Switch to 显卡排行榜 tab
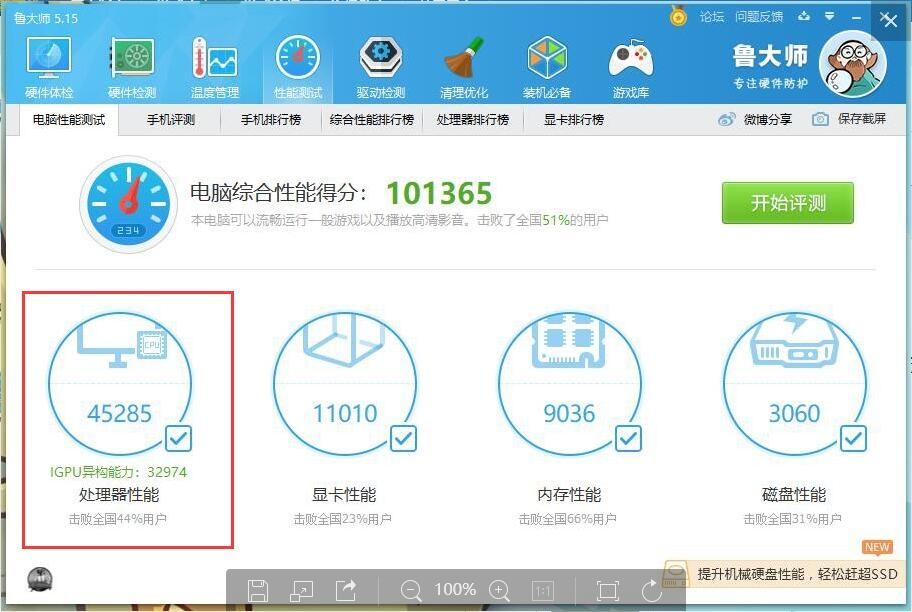 tap(573, 120)
